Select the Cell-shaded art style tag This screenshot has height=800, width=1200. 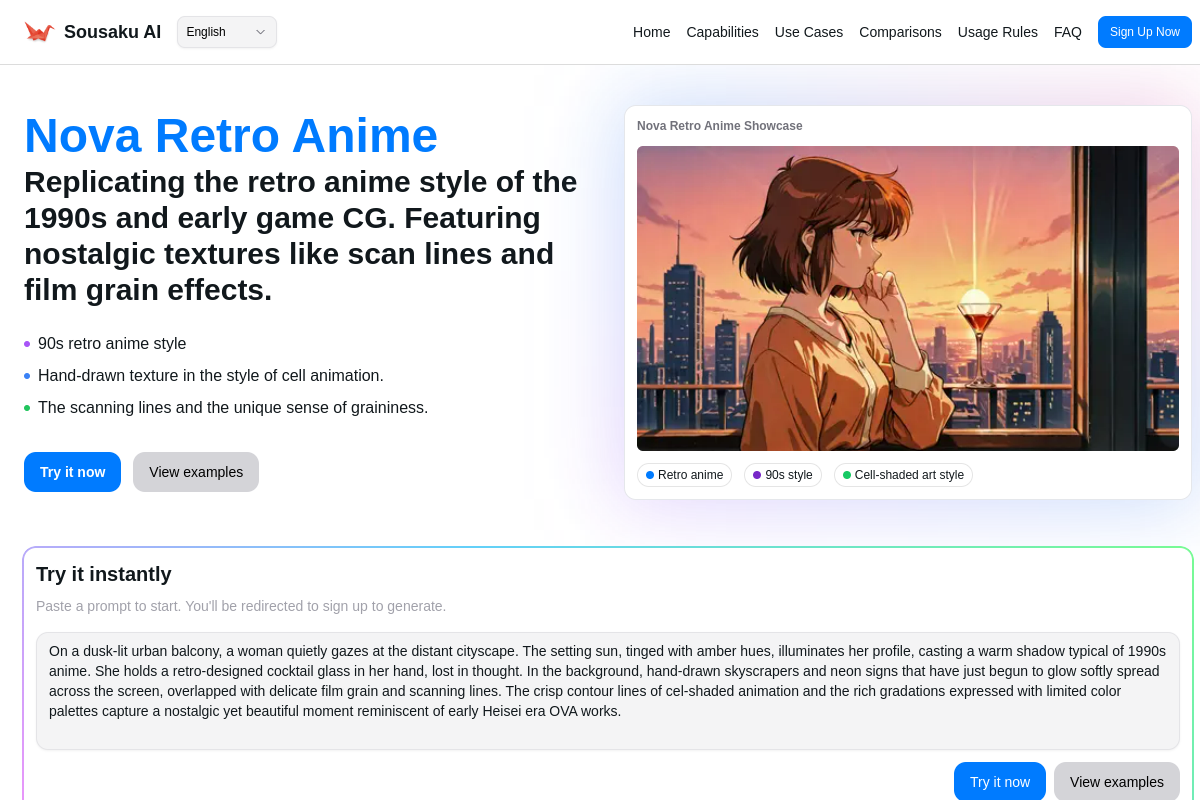[903, 475]
